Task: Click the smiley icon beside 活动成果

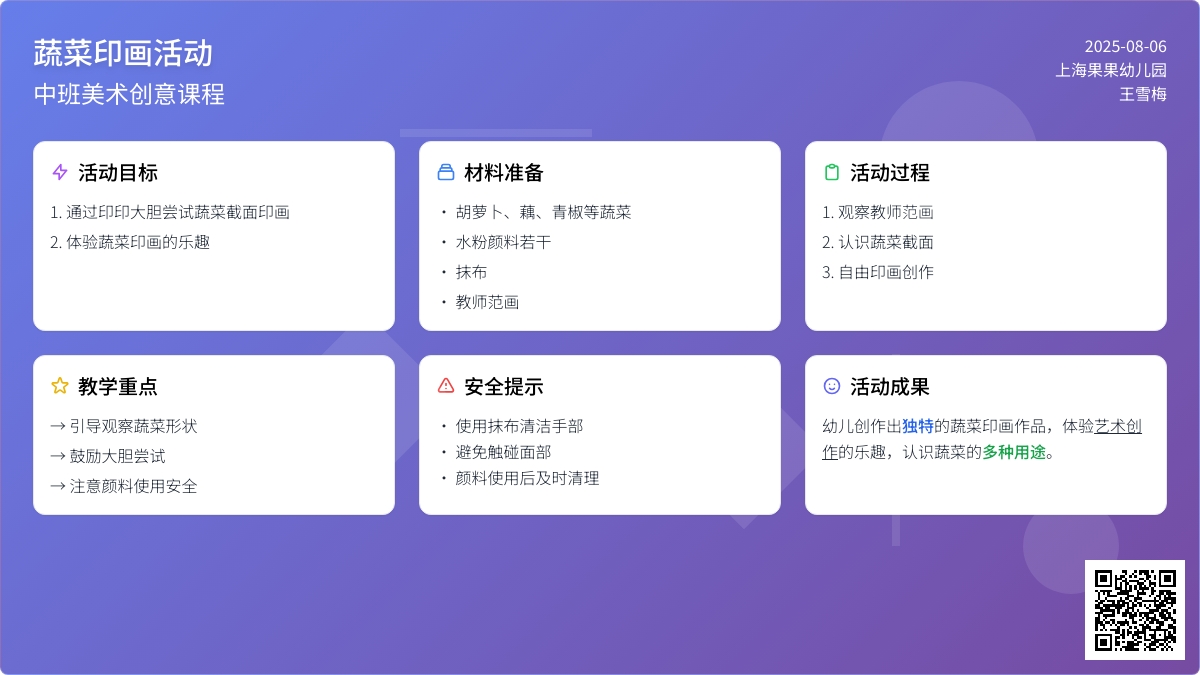Action: 832,386
